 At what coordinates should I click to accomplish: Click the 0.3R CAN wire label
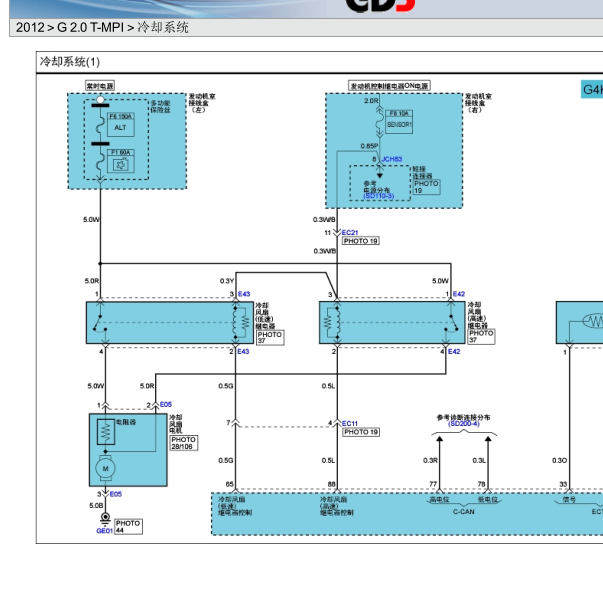click(x=430, y=460)
